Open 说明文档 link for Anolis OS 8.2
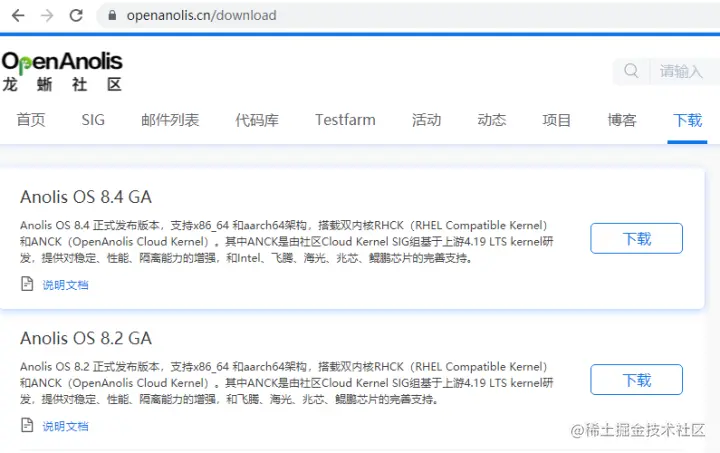The image size is (720, 453). point(65,426)
